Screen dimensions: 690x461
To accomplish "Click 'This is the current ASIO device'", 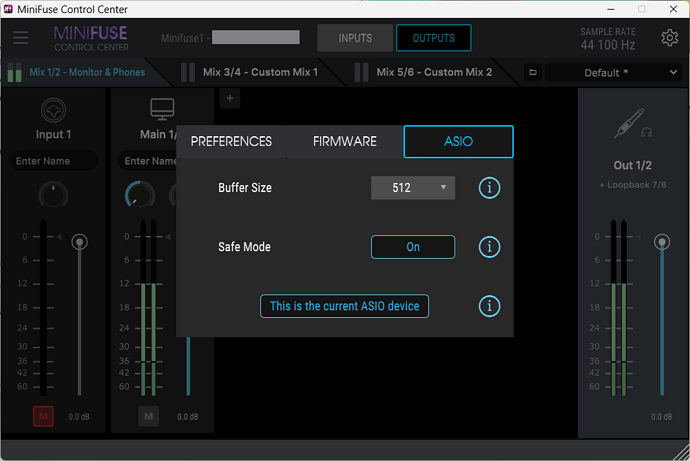I will click(344, 306).
